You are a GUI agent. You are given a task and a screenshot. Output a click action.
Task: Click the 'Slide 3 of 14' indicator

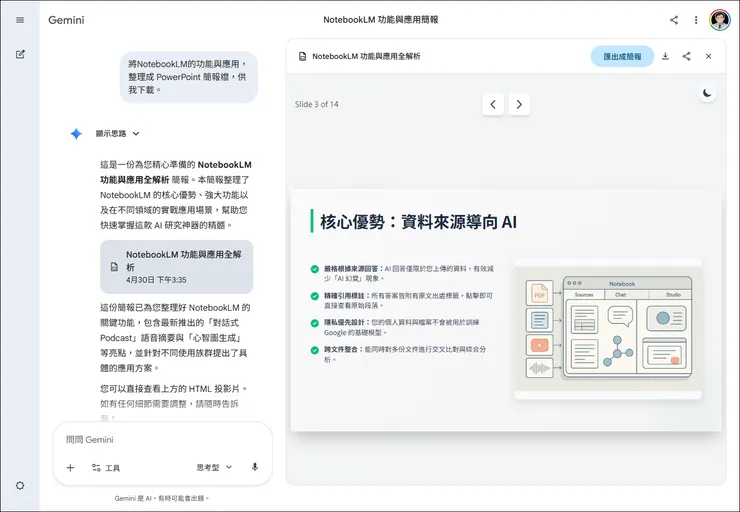pyautogui.click(x=317, y=104)
